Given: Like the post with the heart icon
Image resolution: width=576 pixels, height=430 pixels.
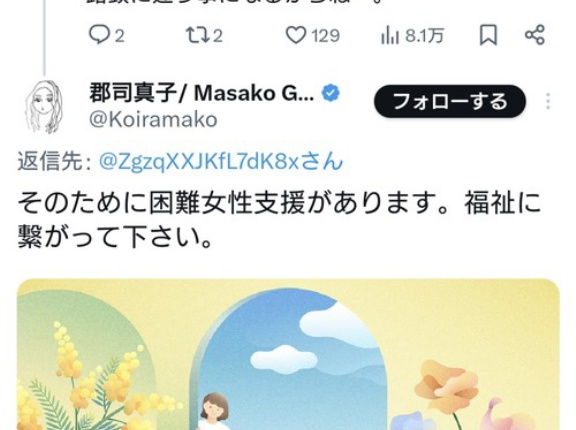Looking at the screenshot, I should pos(296,36).
